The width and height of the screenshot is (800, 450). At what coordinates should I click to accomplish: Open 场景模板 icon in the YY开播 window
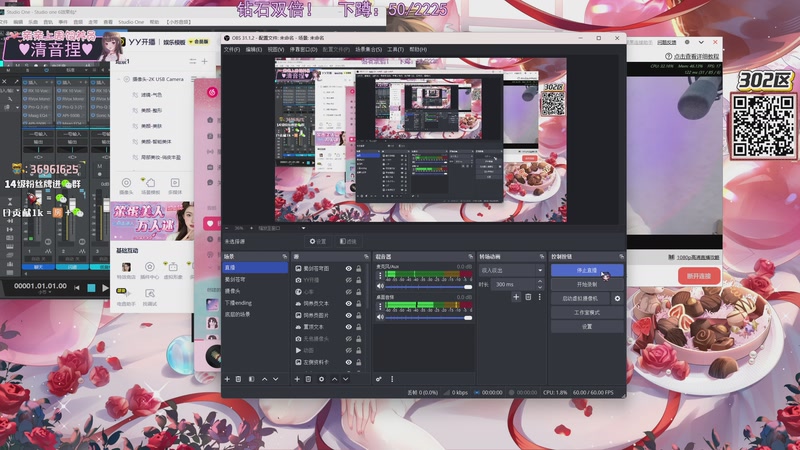point(151,185)
